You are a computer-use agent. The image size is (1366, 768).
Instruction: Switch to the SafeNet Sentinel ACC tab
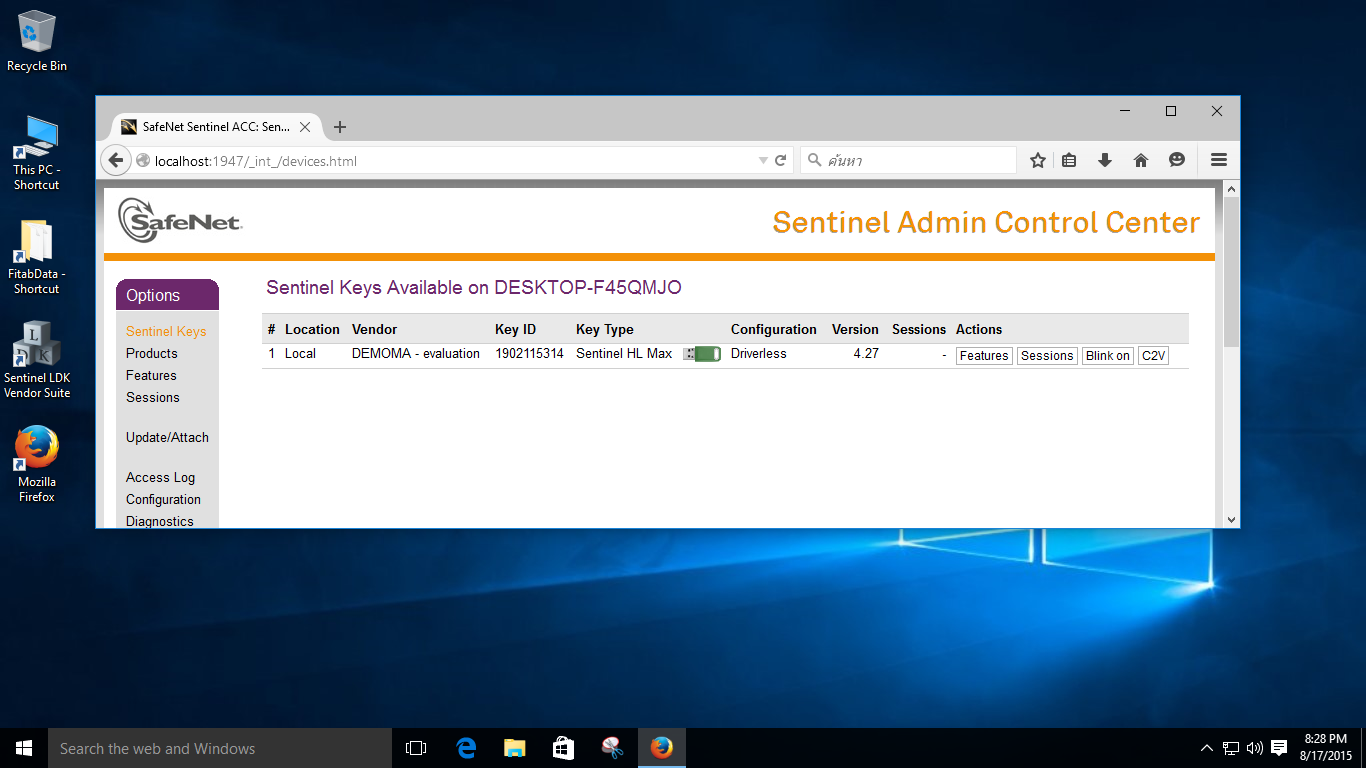pos(210,127)
